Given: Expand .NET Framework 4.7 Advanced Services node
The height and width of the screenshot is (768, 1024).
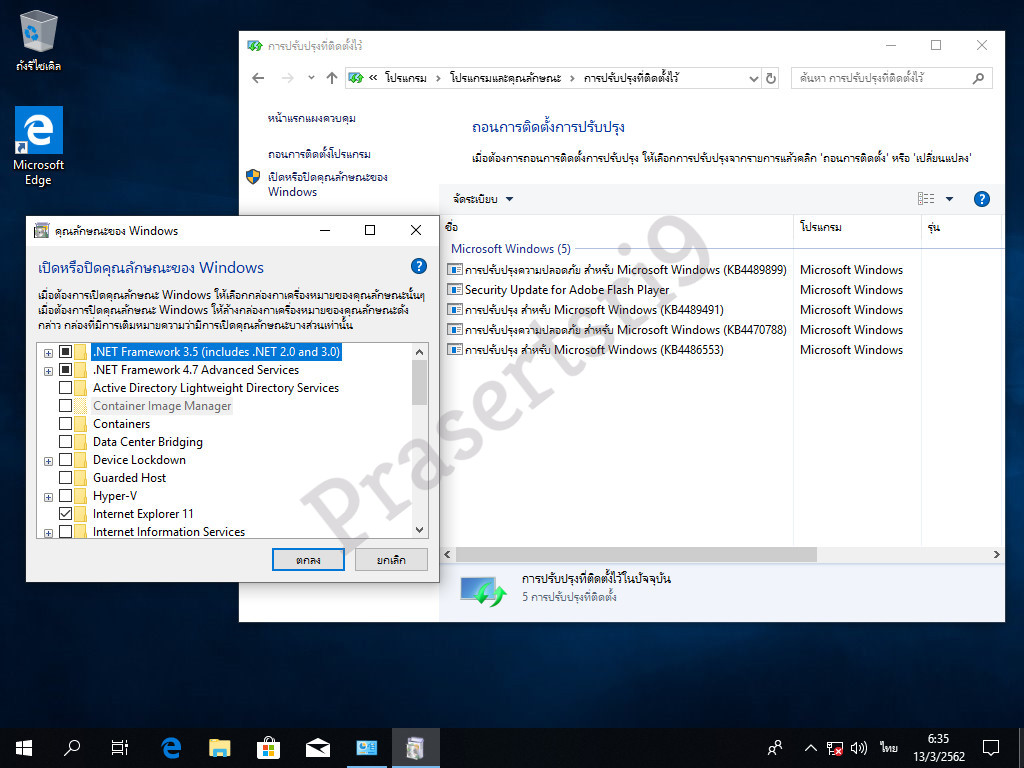Looking at the screenshot, I should click(48, 372).
